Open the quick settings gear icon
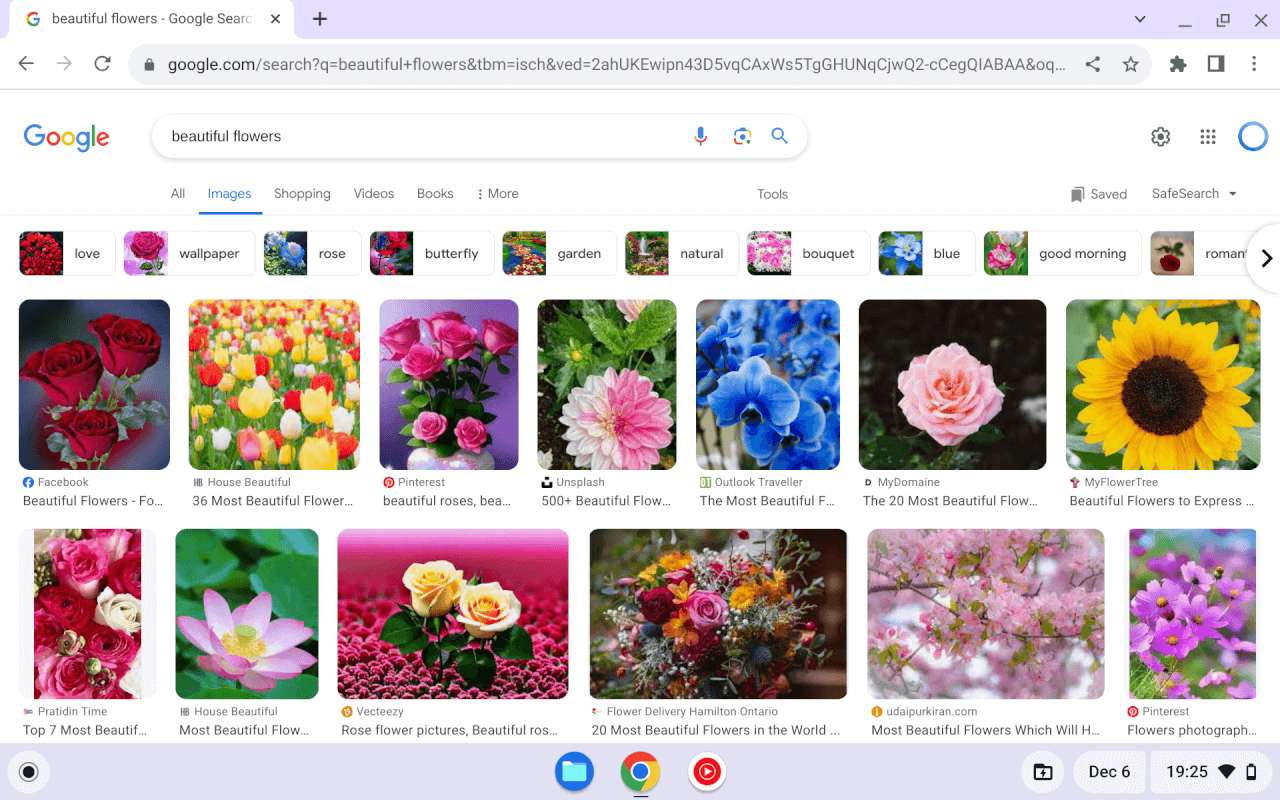The width and height of the screenshot is (1280, 800). [x=1160, y=137]
